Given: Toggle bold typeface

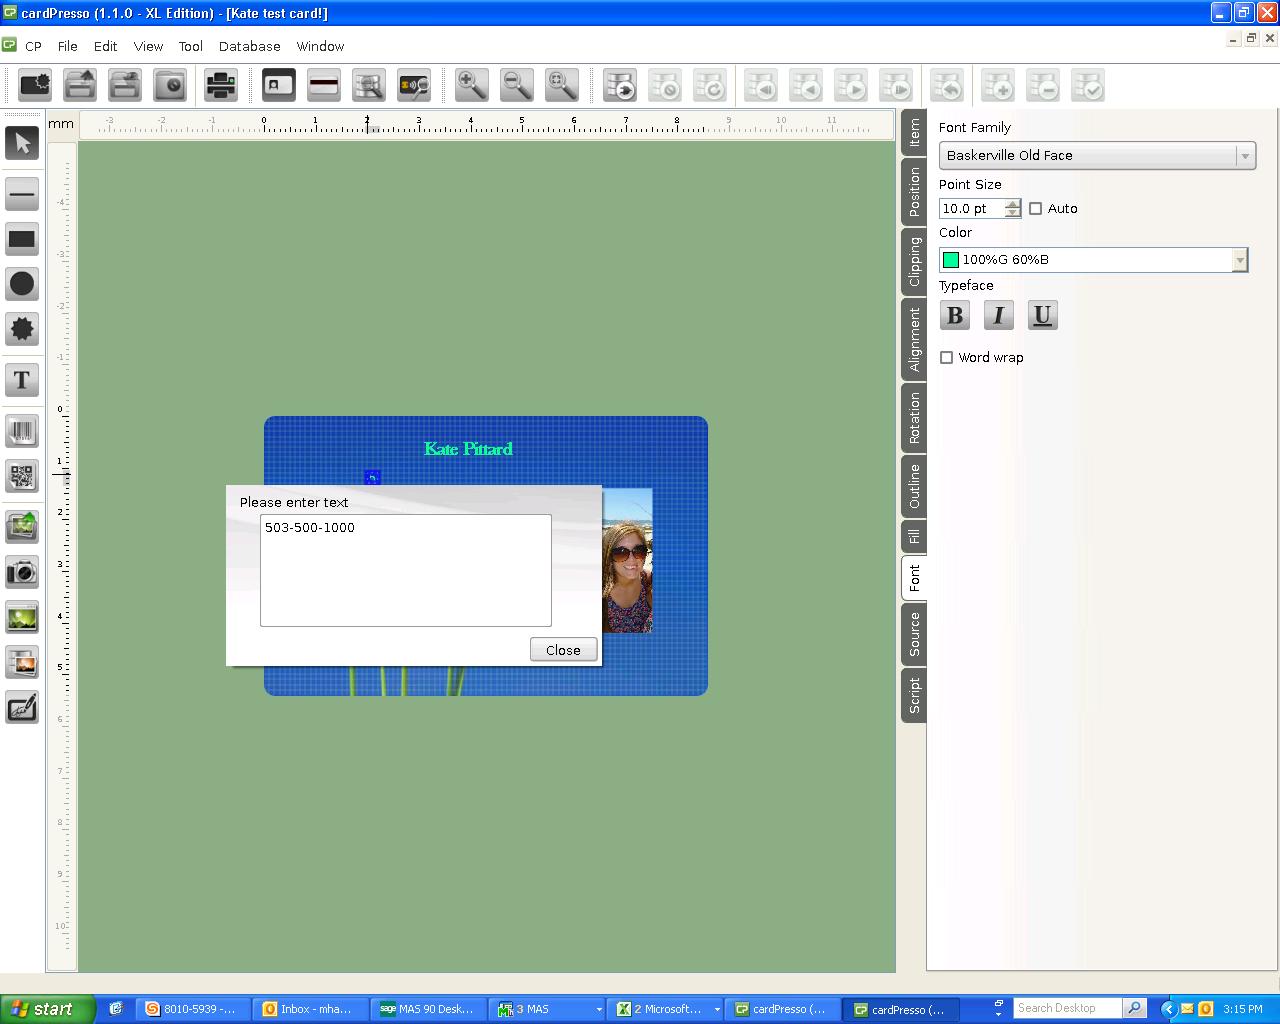Looking at the screenshot, I should [954, 315].
